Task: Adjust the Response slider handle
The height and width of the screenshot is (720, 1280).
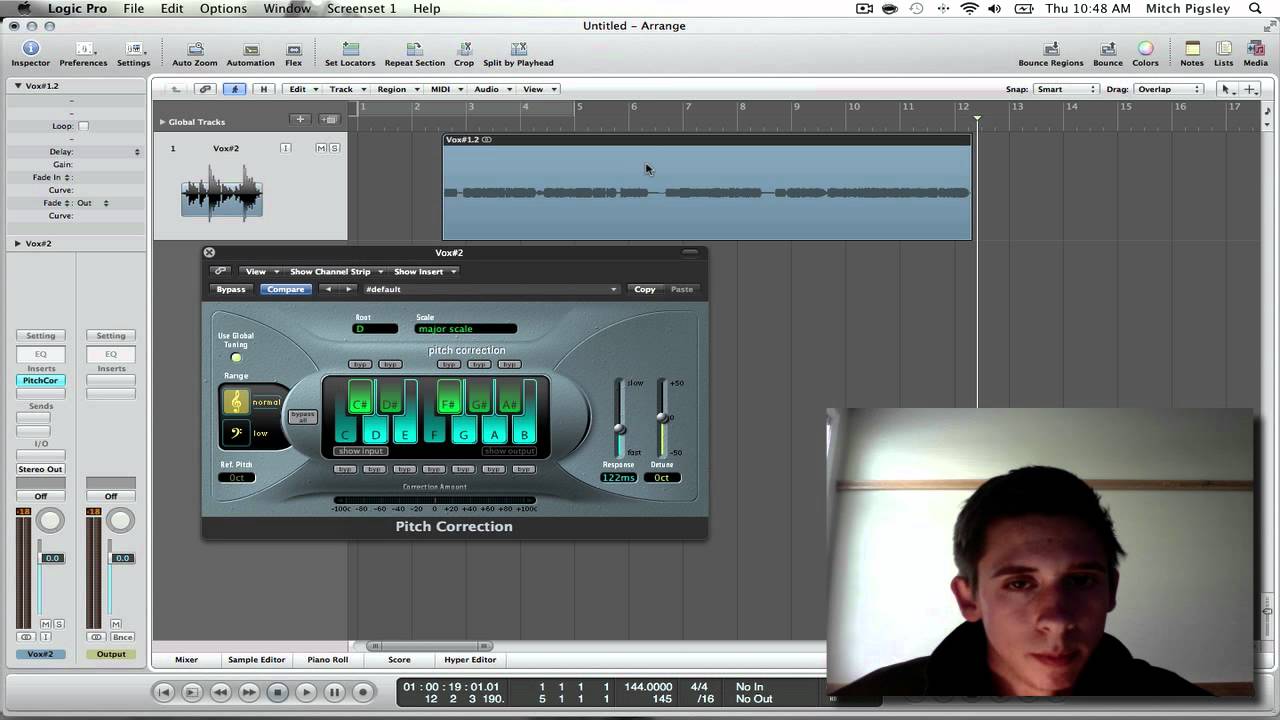Action: [620, 429]
